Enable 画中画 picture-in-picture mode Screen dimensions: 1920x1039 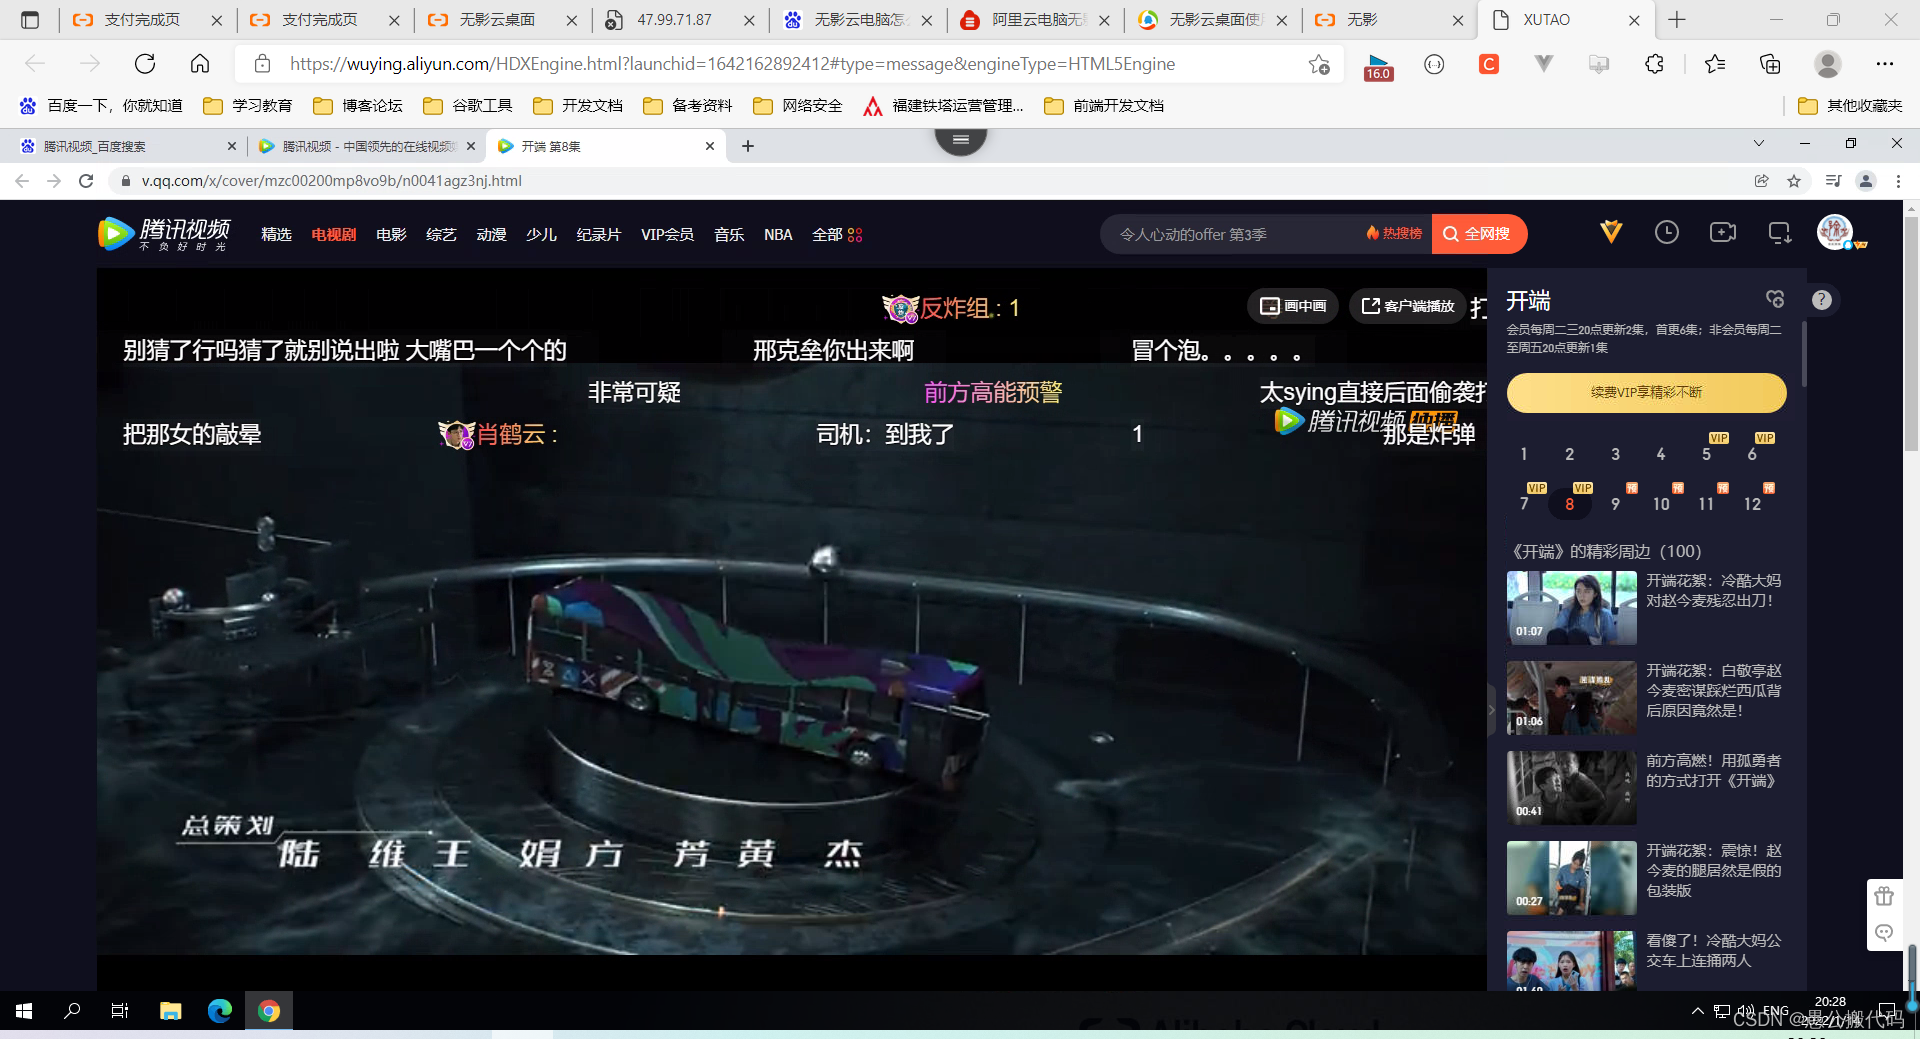pyautogui.click(x=1292, y=306)
